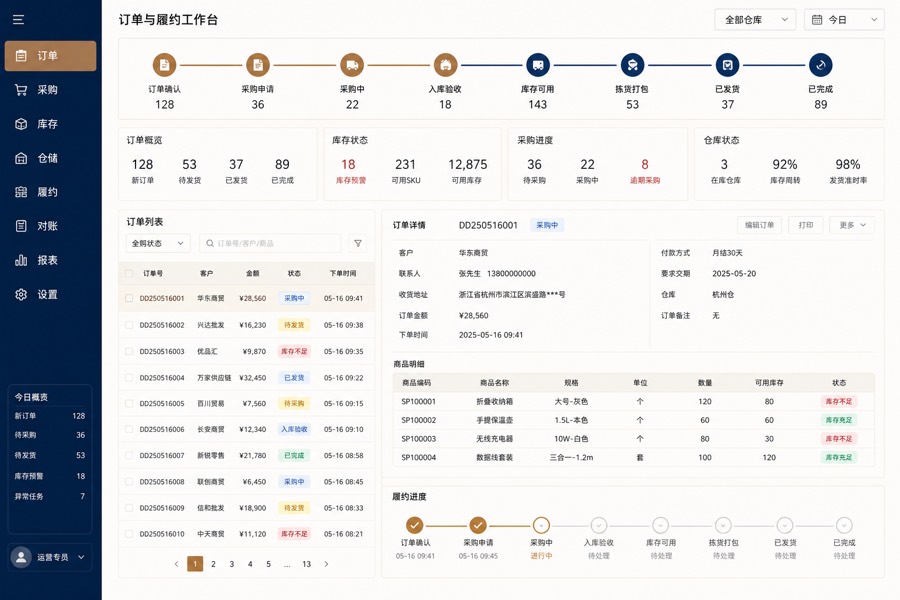The height and width of the screenshot is (600, 900).
Task: Click the 编辑订单 button
Action: point(759,225)
